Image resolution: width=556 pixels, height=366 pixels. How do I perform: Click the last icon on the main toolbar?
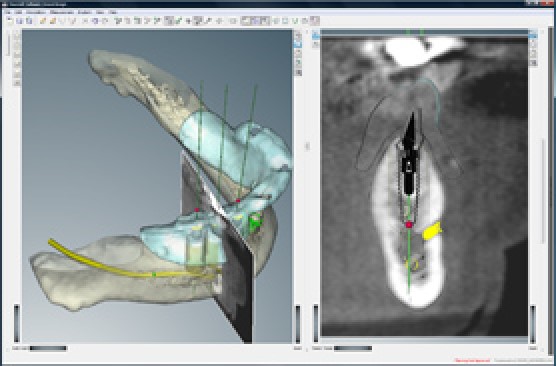pyautogui.click(x=315, y=21)
